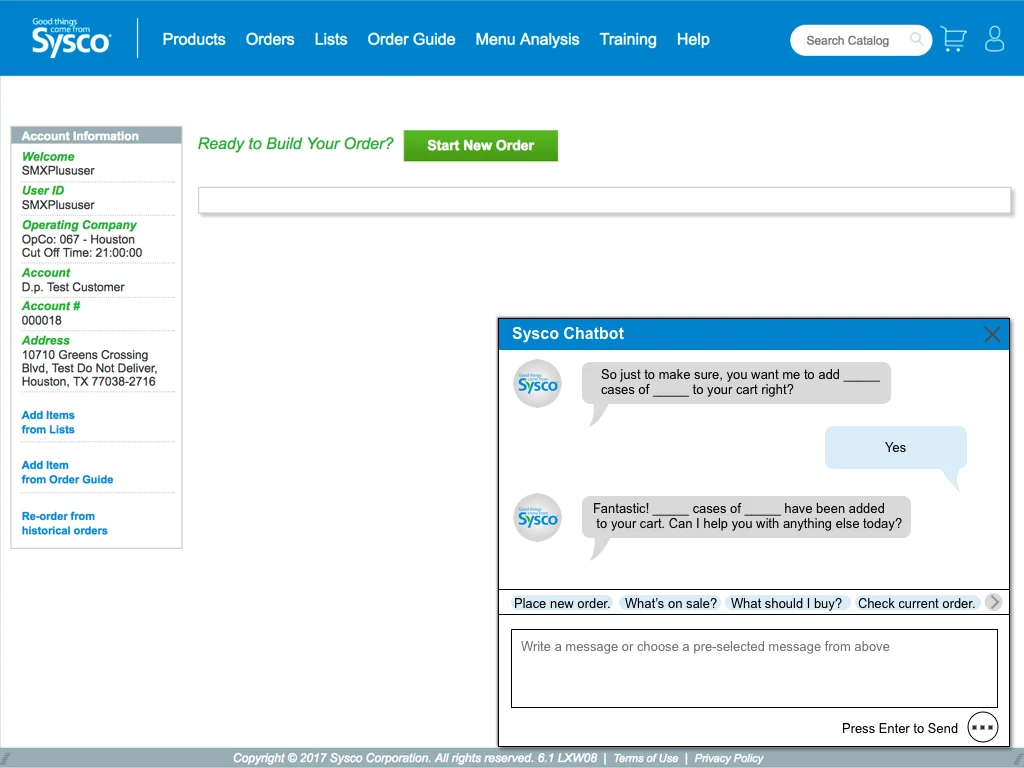Click the 'Yes' chat reply bubble
Viewport: 1024px width, 768px height.
[x=895, y=447]
